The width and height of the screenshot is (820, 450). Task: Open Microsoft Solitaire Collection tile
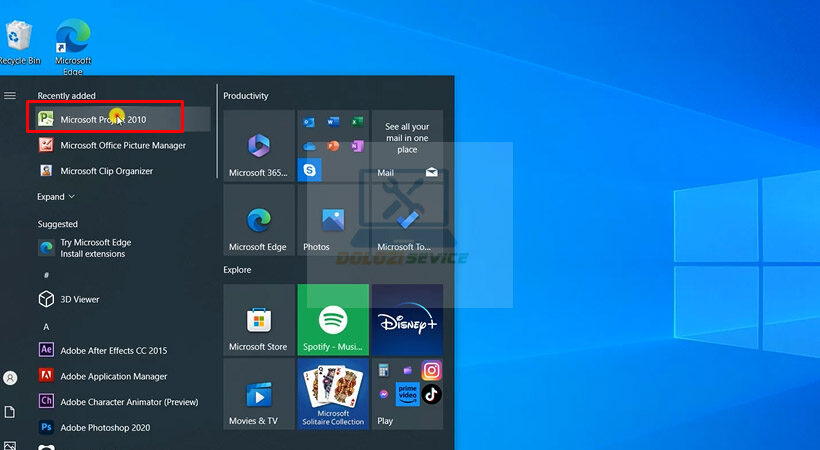click(333, 394)
